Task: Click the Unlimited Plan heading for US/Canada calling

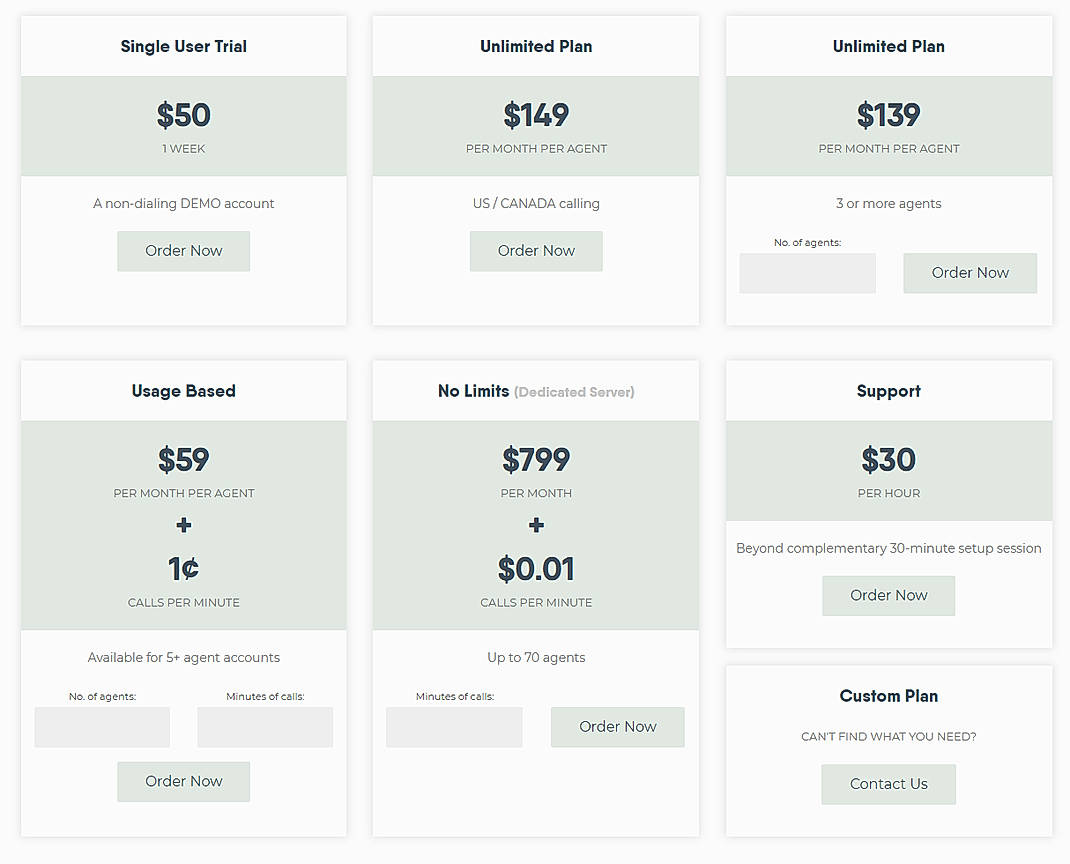Action: (536, 46)
